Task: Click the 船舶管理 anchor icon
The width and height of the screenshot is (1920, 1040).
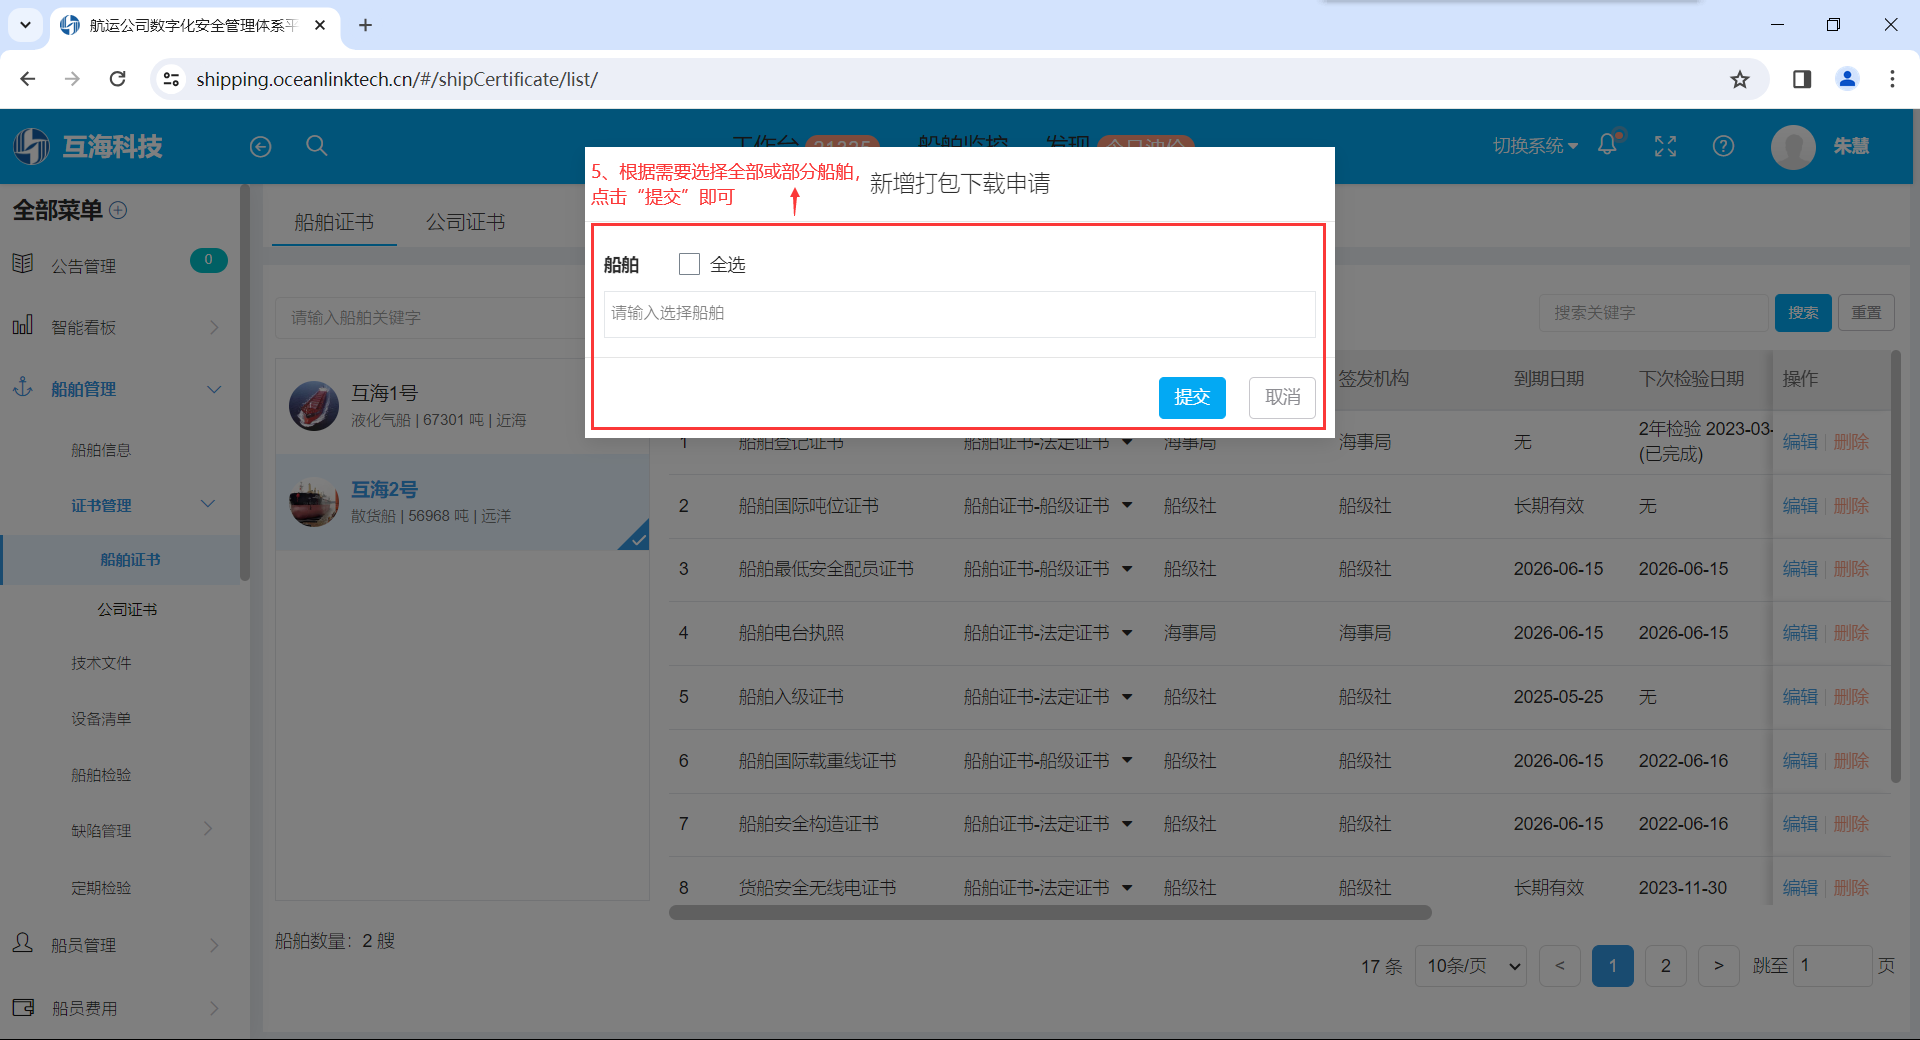Action: coord(23,387)
